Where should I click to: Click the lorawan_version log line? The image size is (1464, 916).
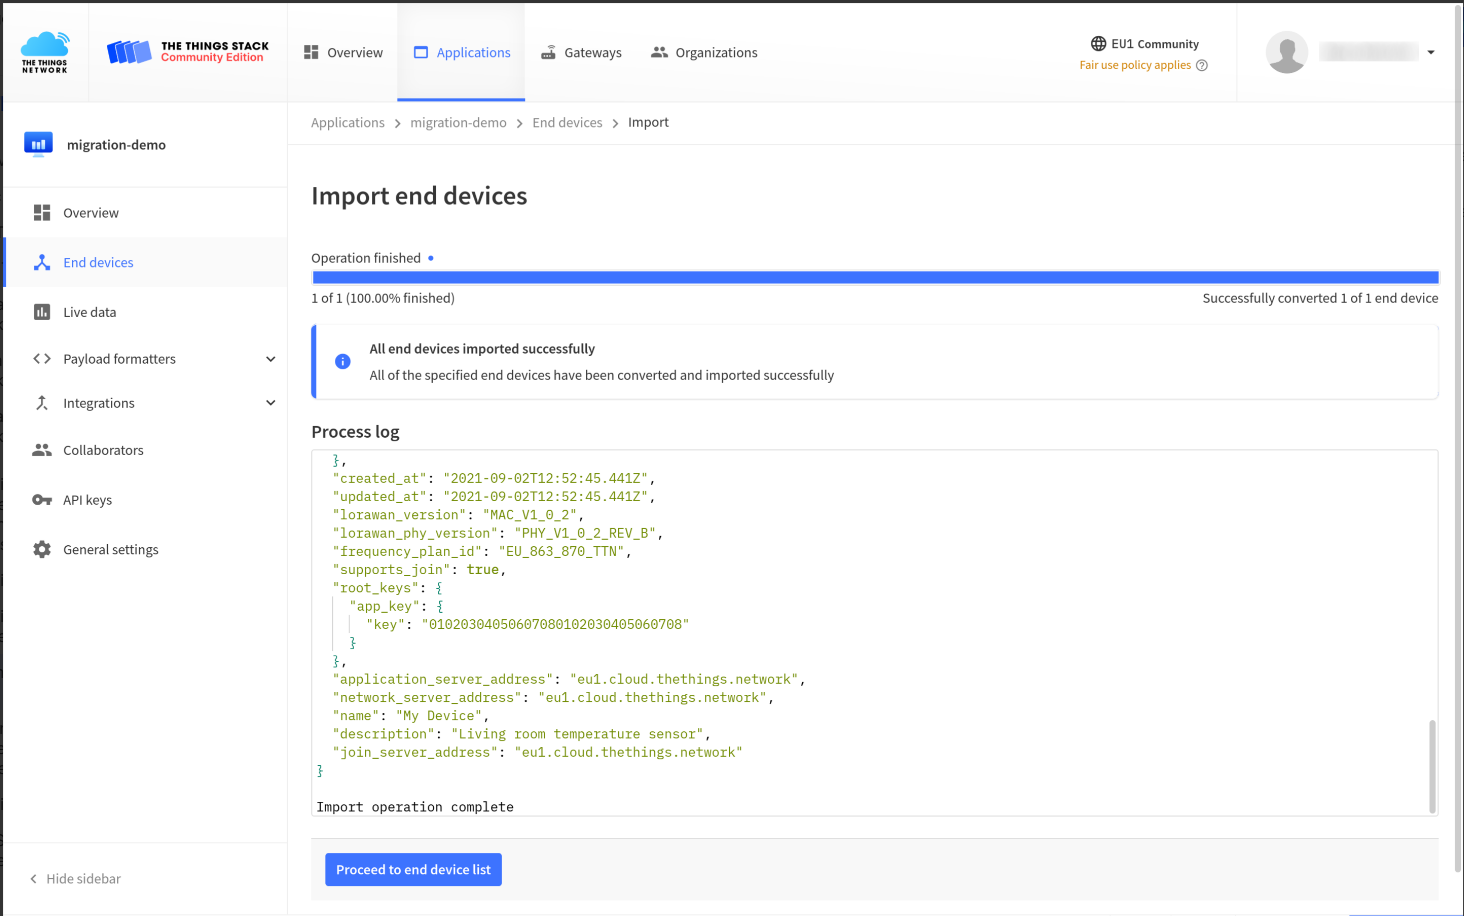[458, 515]
